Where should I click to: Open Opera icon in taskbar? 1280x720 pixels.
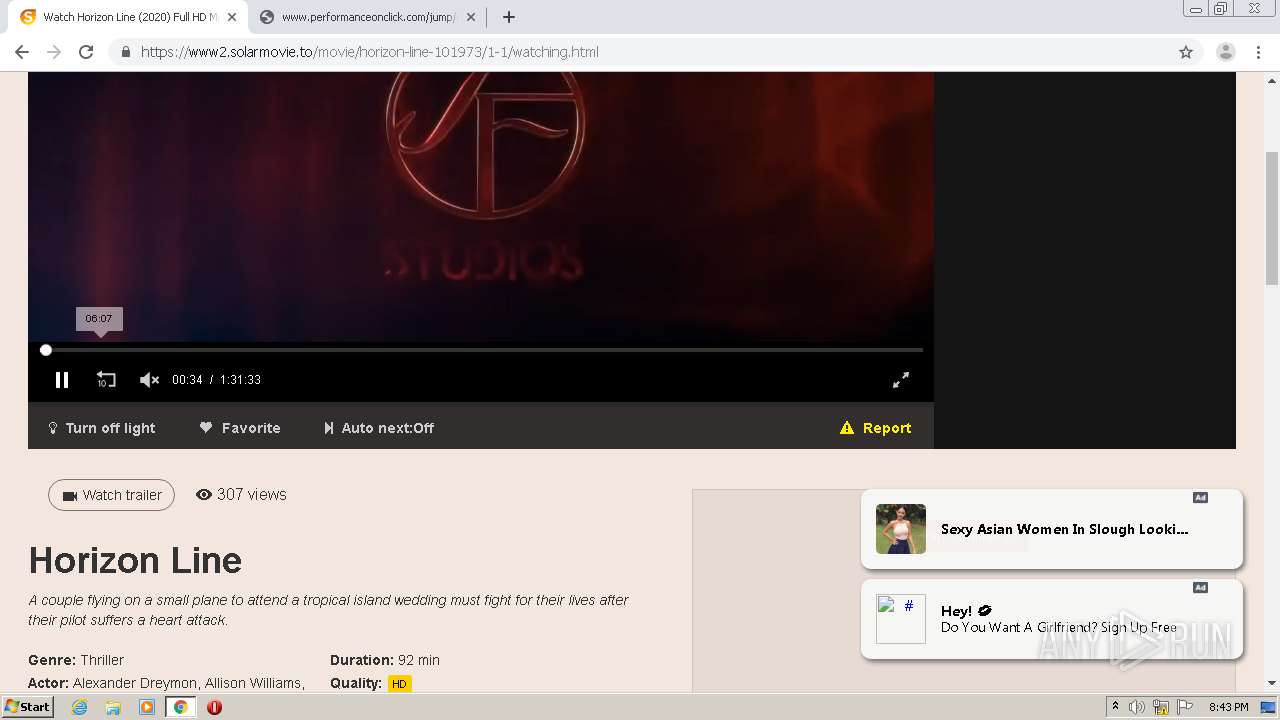214,707
